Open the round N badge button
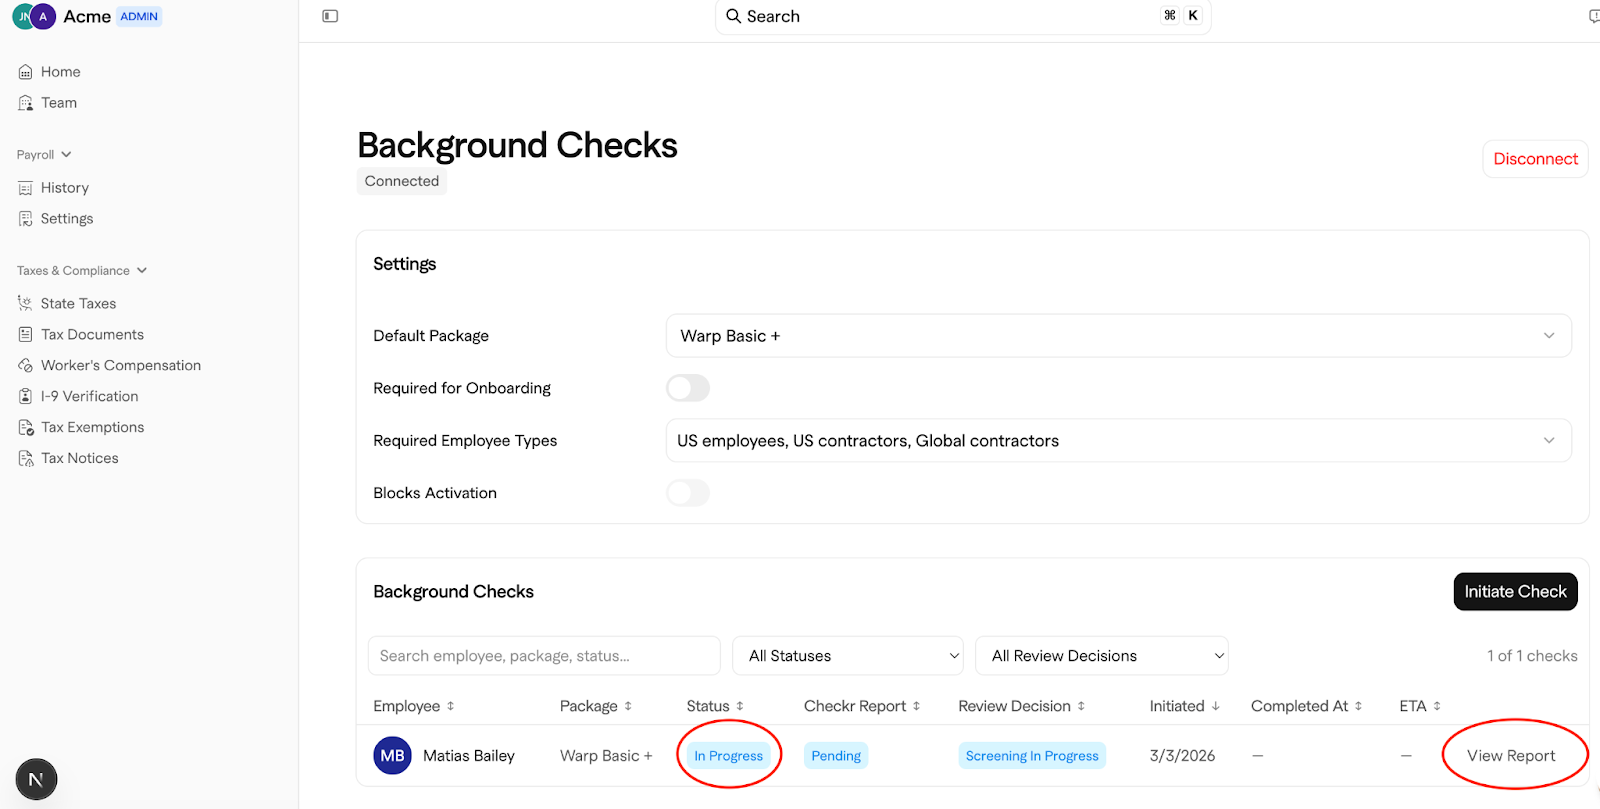 point(36,780)
